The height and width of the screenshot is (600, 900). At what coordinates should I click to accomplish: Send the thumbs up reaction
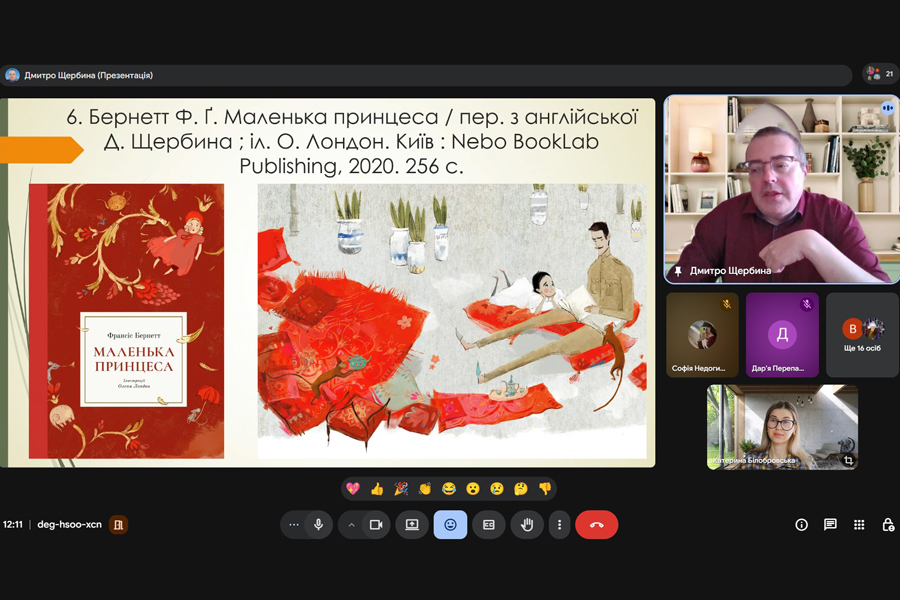pos(377,489)
